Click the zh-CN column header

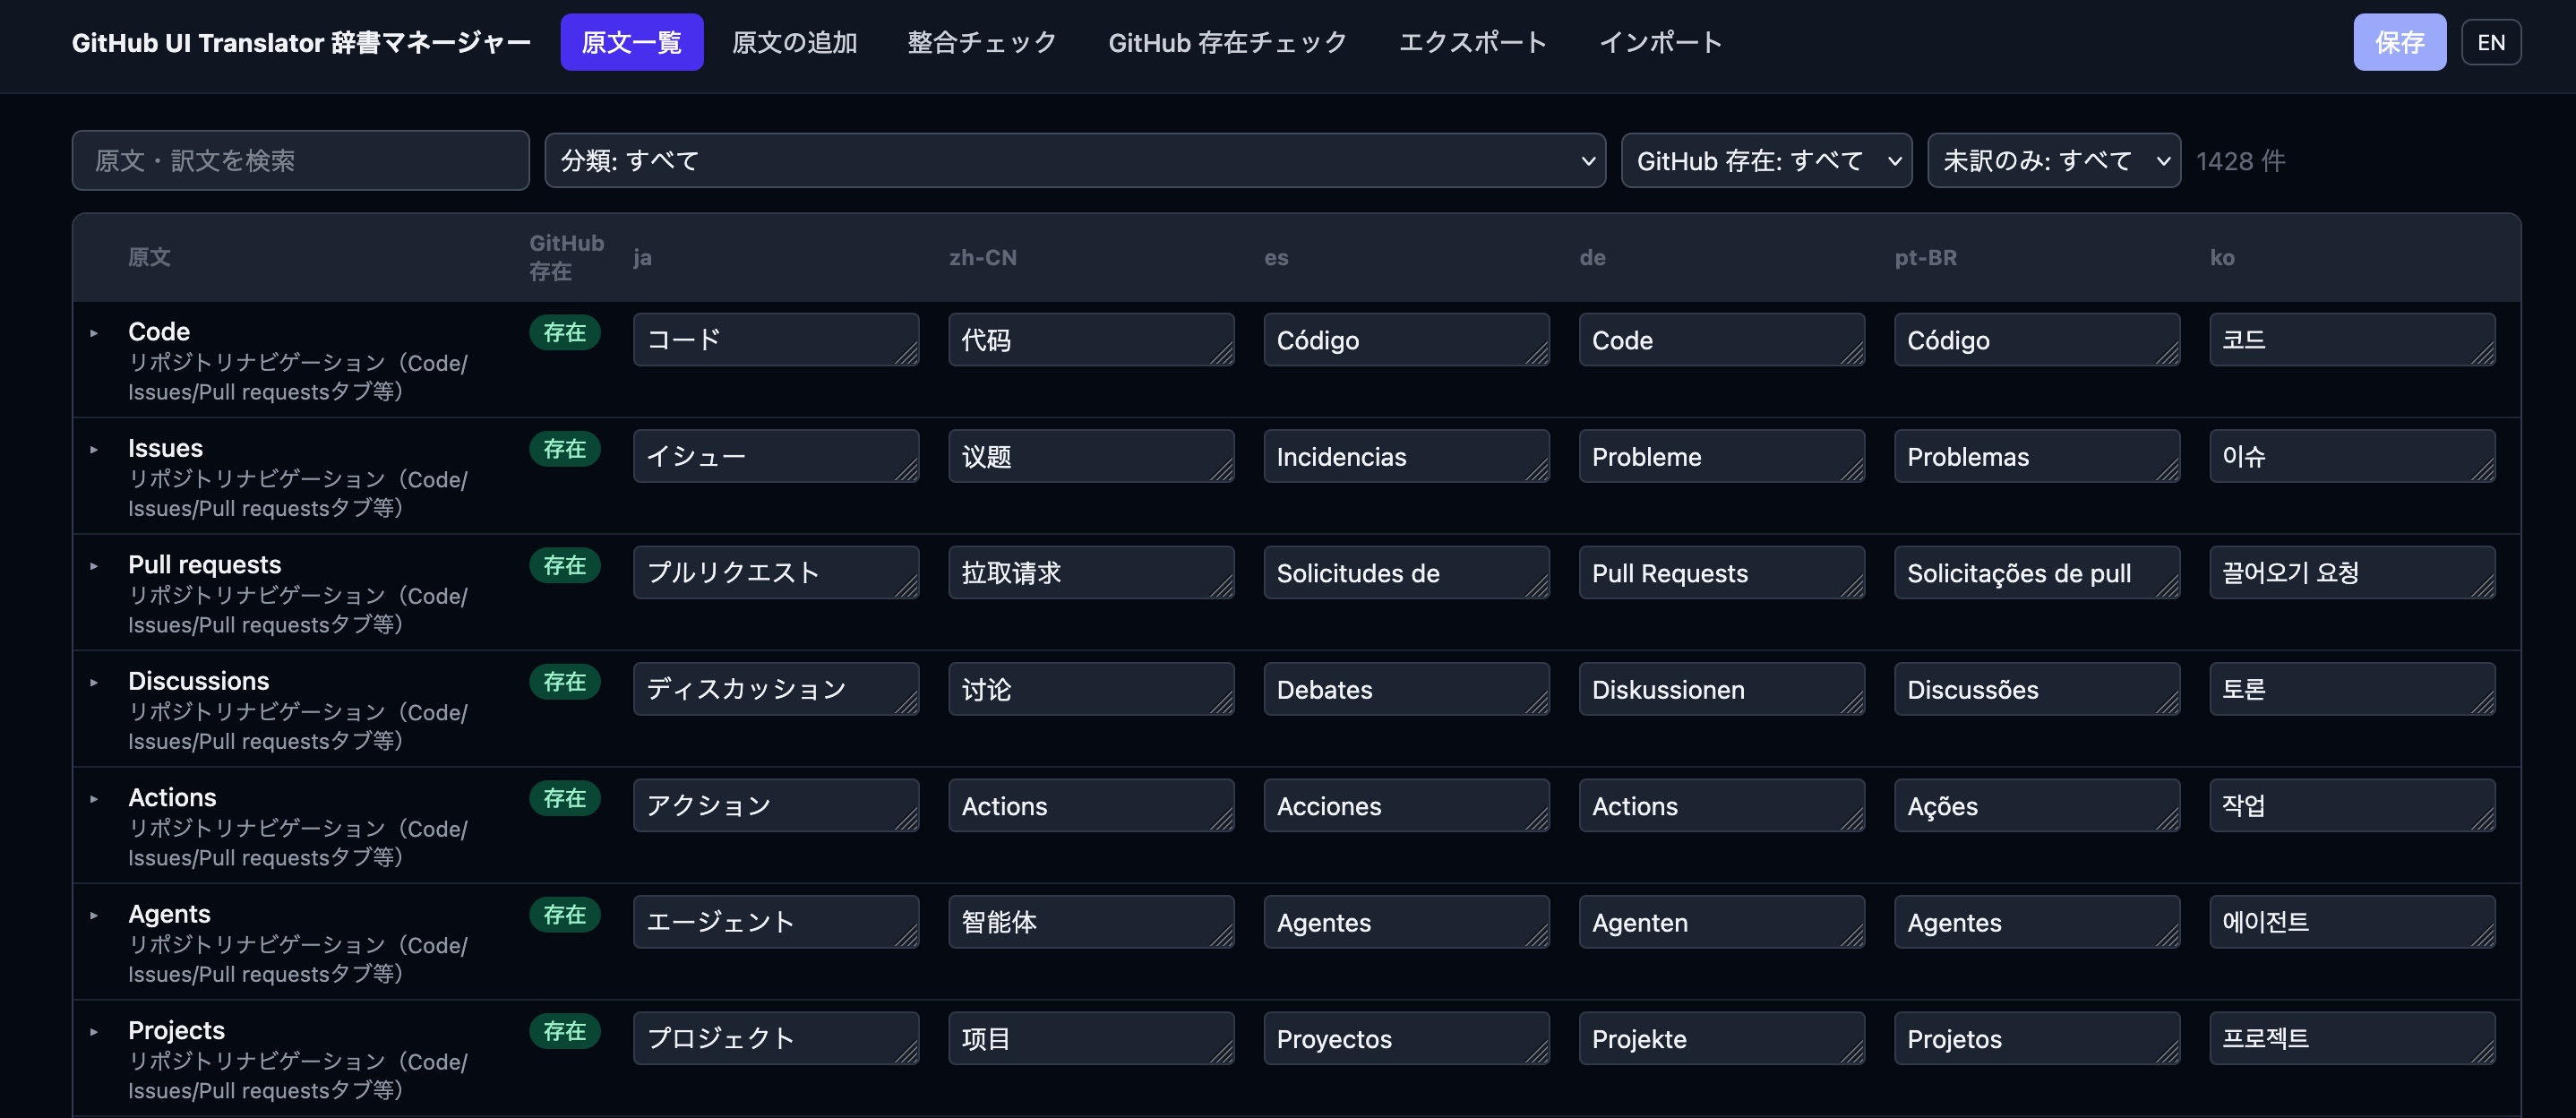pyautogui.click(x=982, y=257)
